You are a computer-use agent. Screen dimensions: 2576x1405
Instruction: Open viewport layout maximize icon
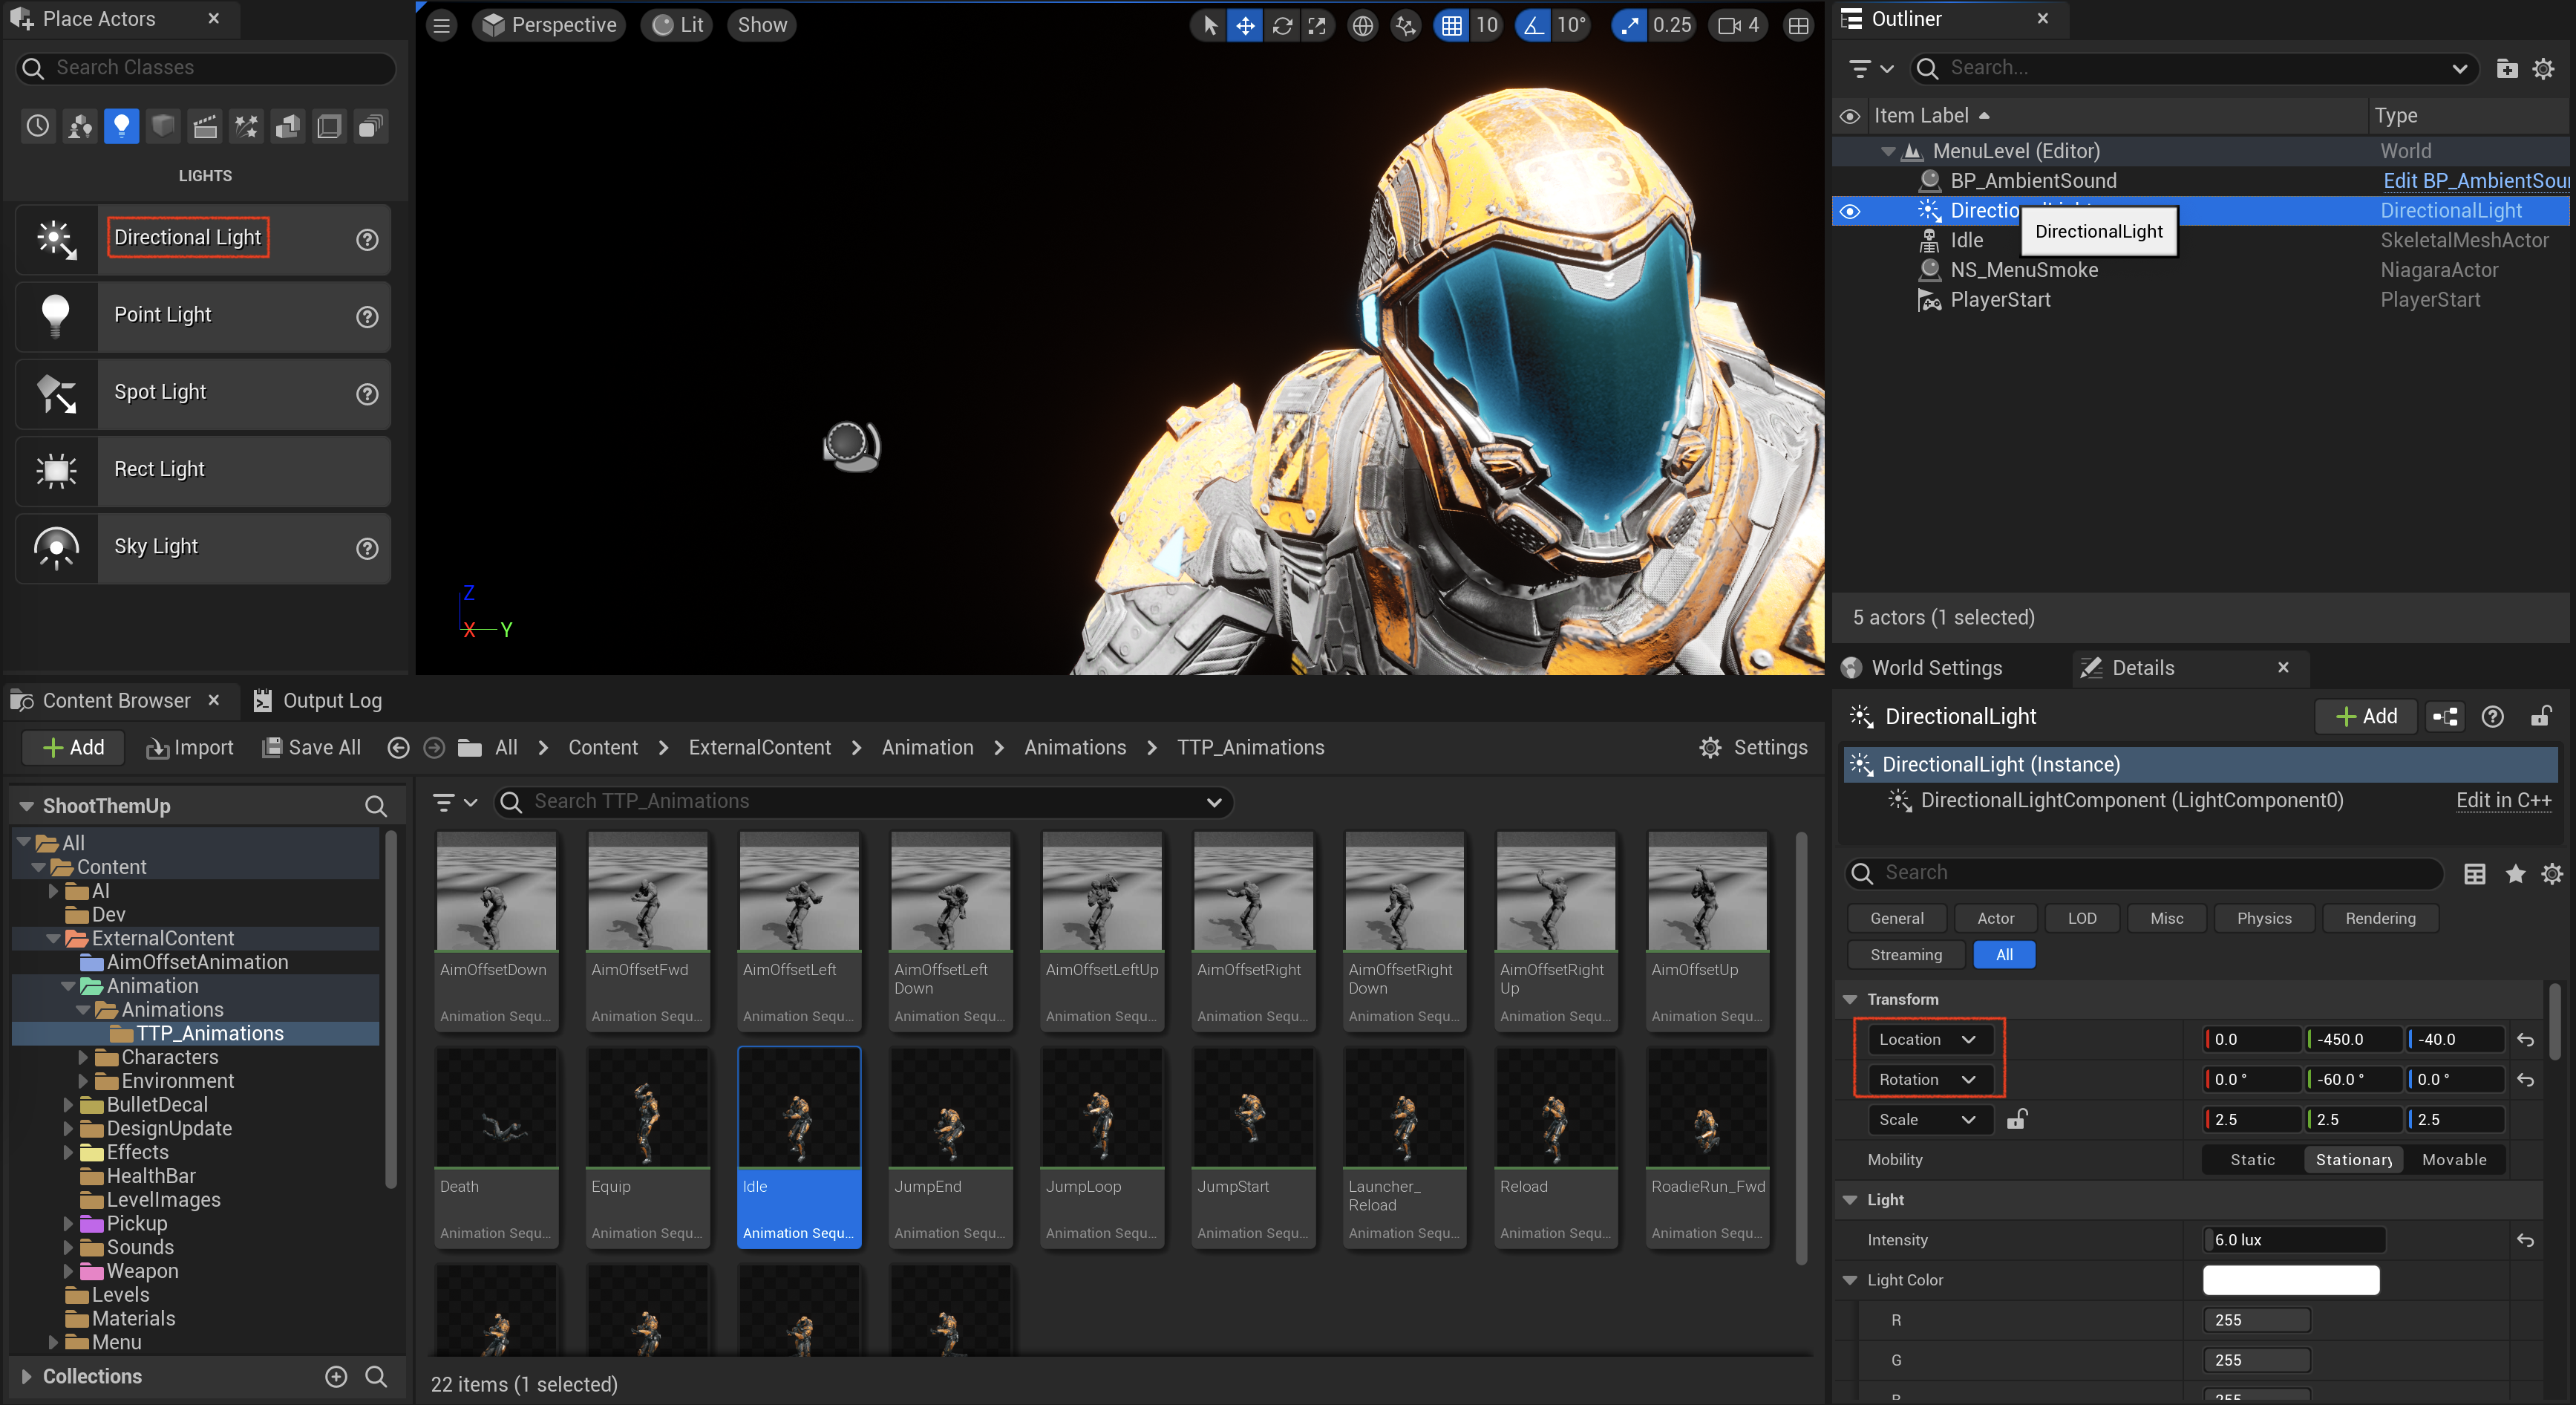coord(1798,25)
